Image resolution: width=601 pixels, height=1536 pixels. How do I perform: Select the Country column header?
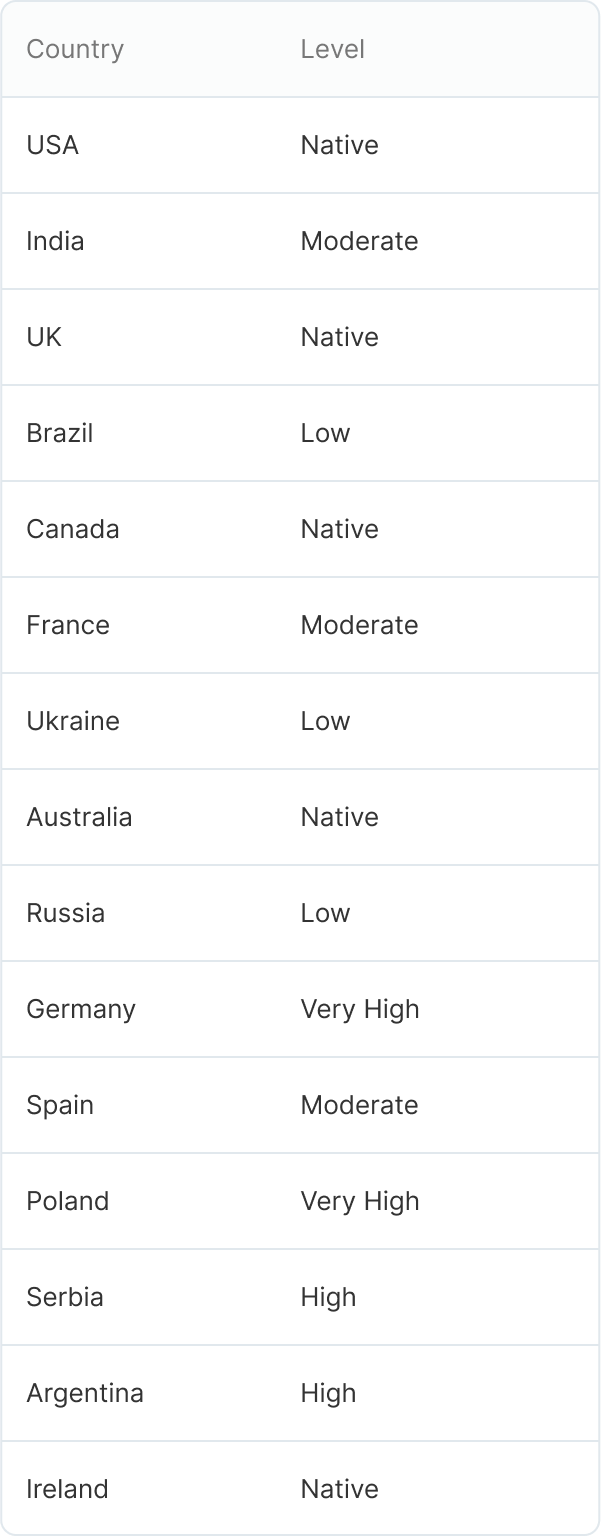(x=75, y=49)
